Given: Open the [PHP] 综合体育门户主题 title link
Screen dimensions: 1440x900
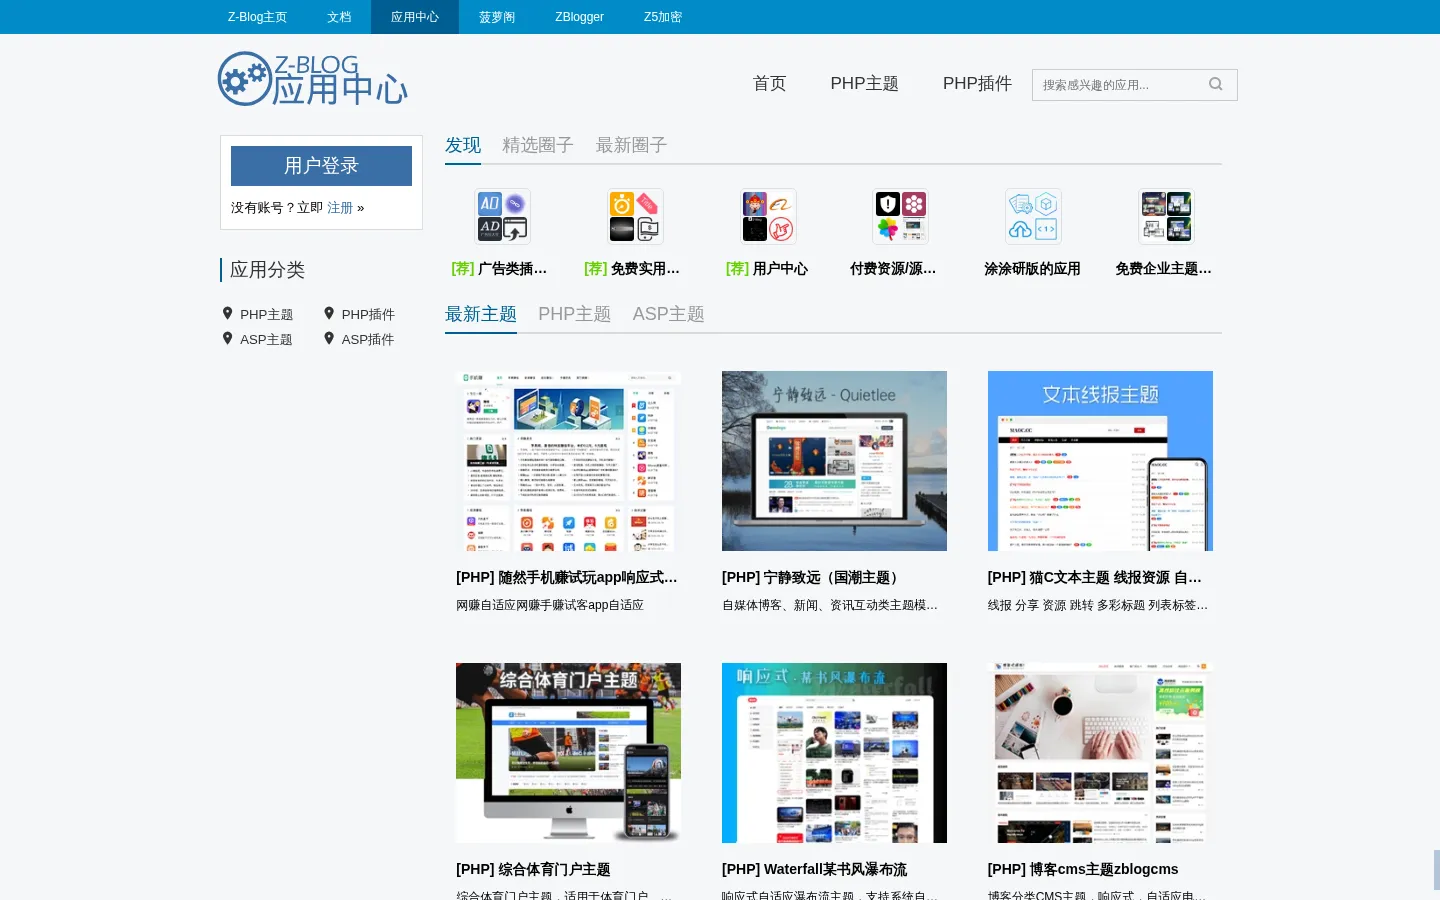Looking at the screenshot, I should click(533, 869).
